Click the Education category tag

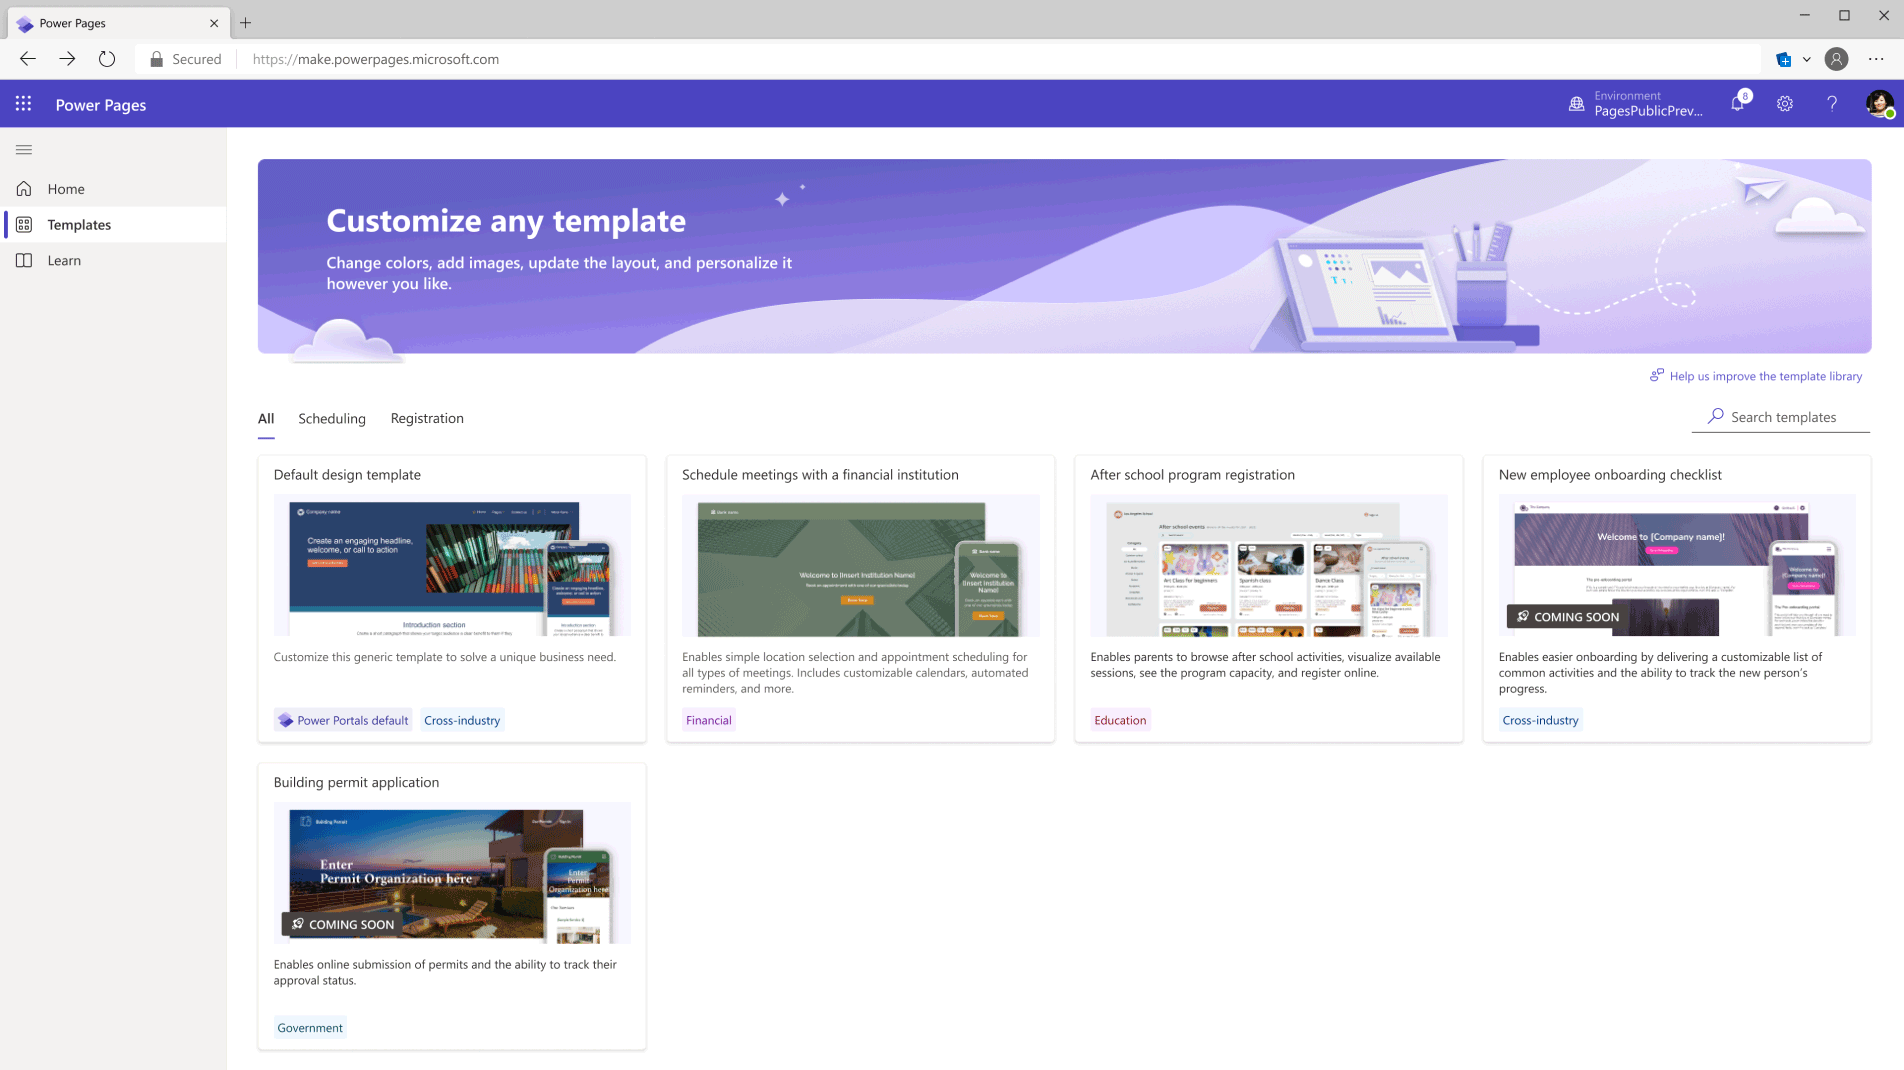[1120, 720]
